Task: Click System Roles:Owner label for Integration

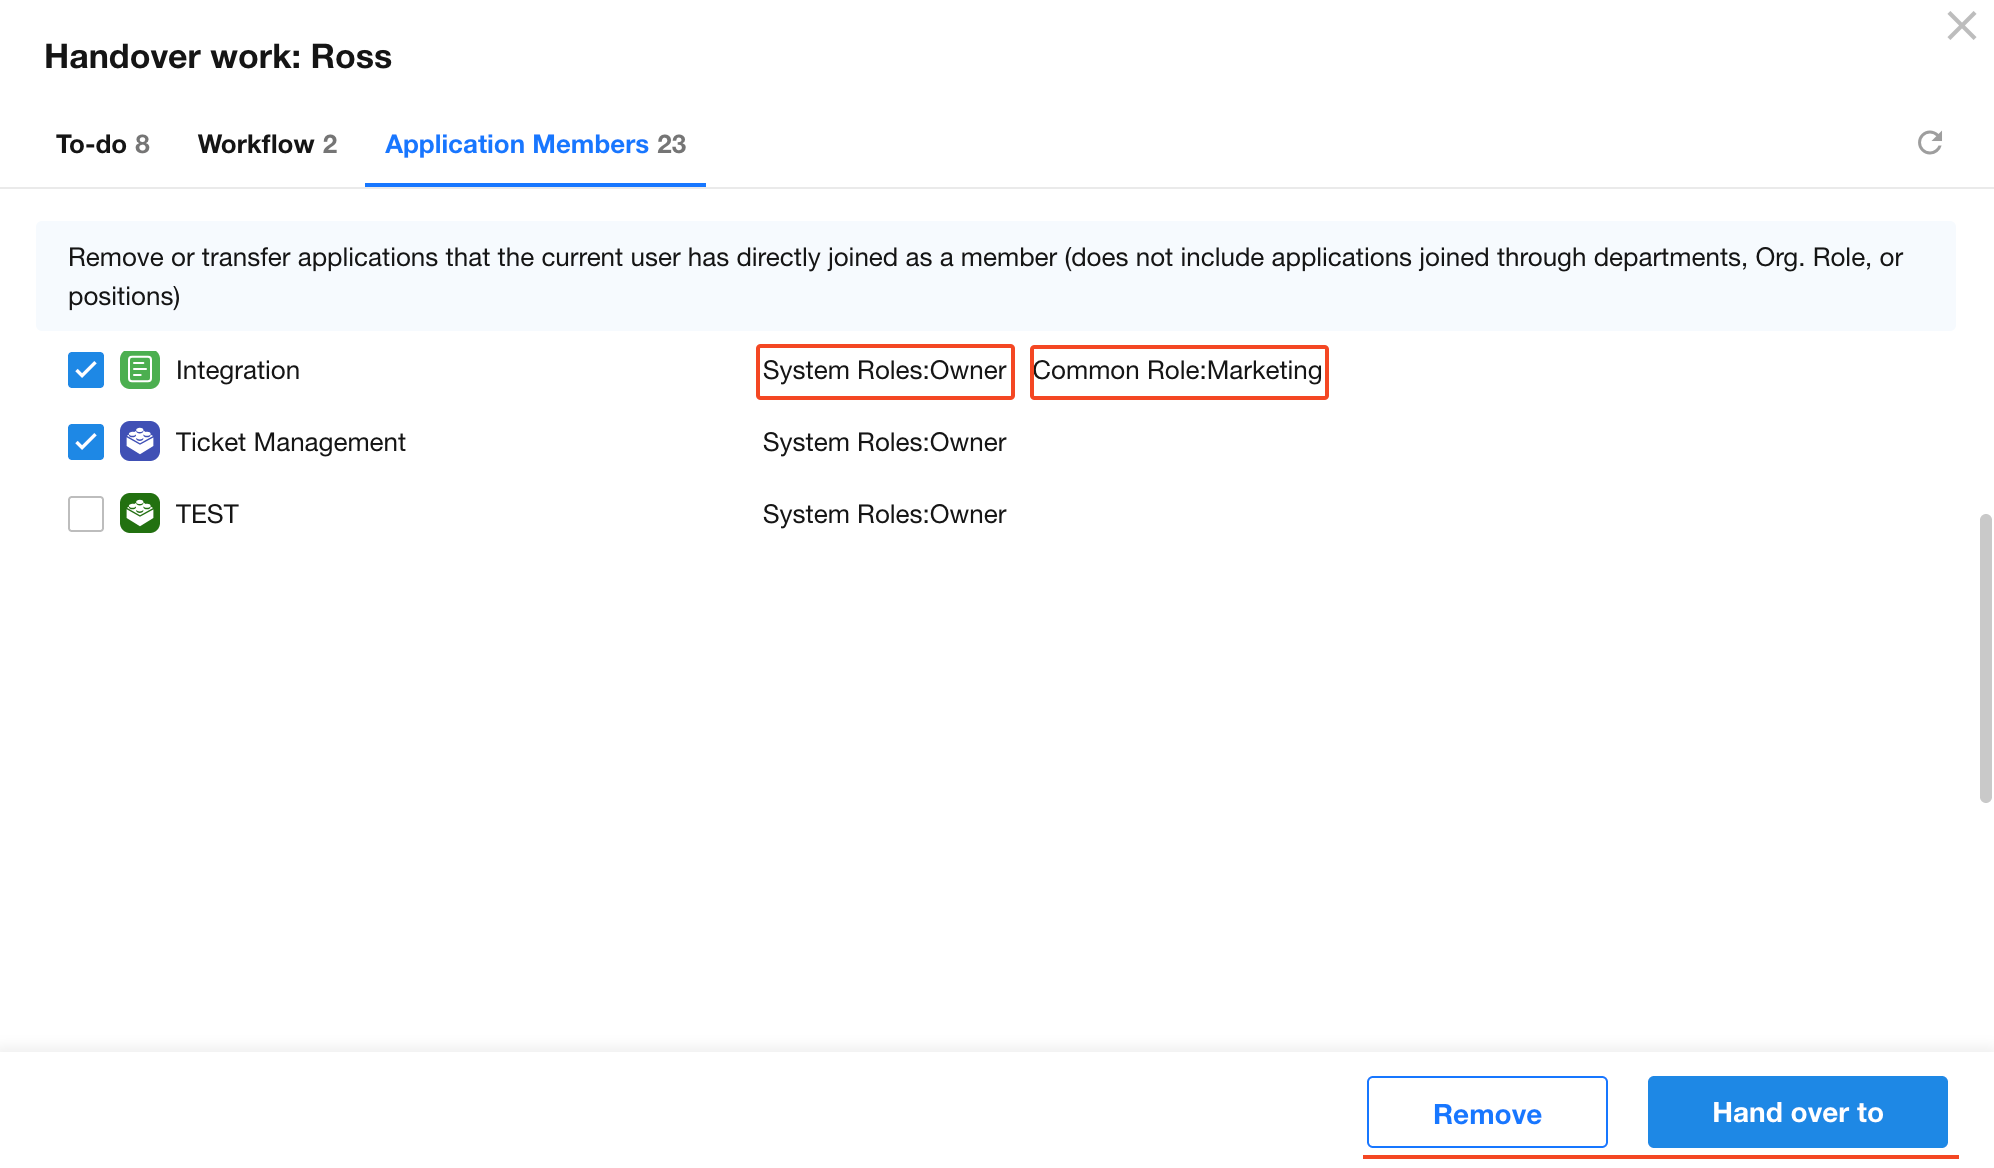Action: [884, 371]
